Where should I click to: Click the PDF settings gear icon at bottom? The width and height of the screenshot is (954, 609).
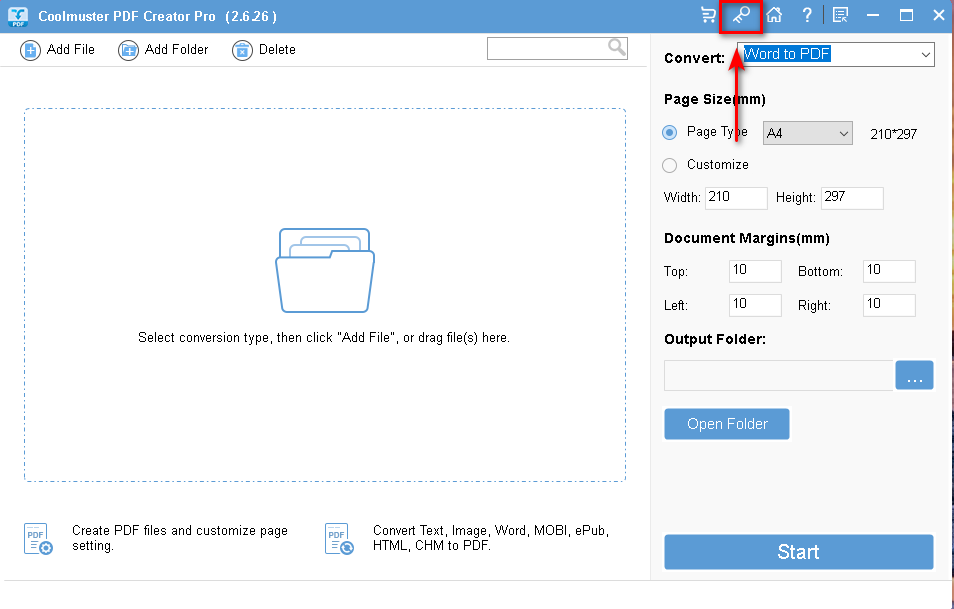click(38, 539)
